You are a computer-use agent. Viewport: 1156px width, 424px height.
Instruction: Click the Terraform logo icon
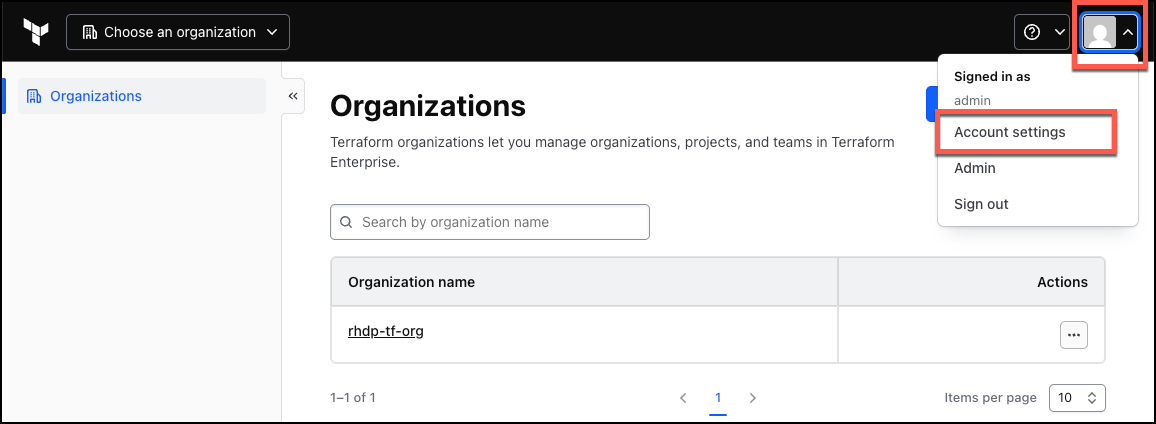point(35,32)
